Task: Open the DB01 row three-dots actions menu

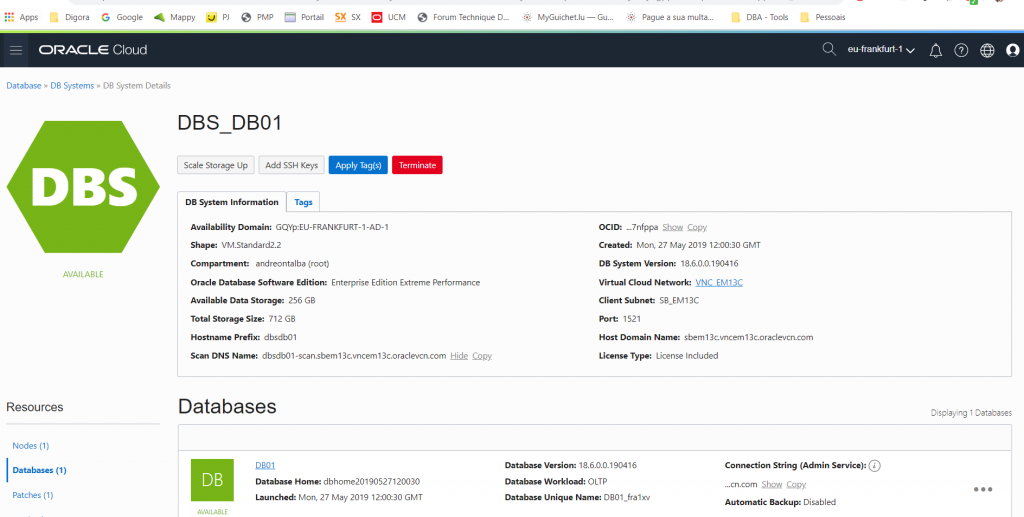Action: pos(983,489)
